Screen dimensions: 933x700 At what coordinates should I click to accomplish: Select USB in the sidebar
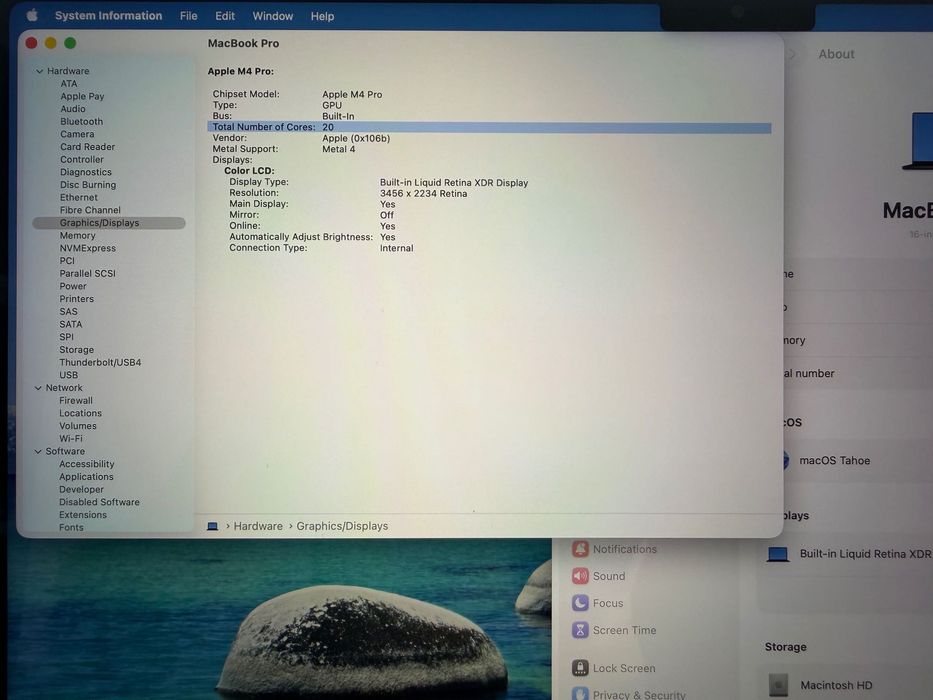point(68,375)
